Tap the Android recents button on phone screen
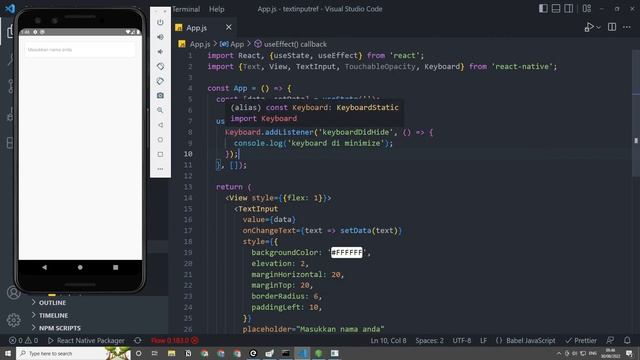This screenshot has width=640, height=360. [x=116, y=267]
